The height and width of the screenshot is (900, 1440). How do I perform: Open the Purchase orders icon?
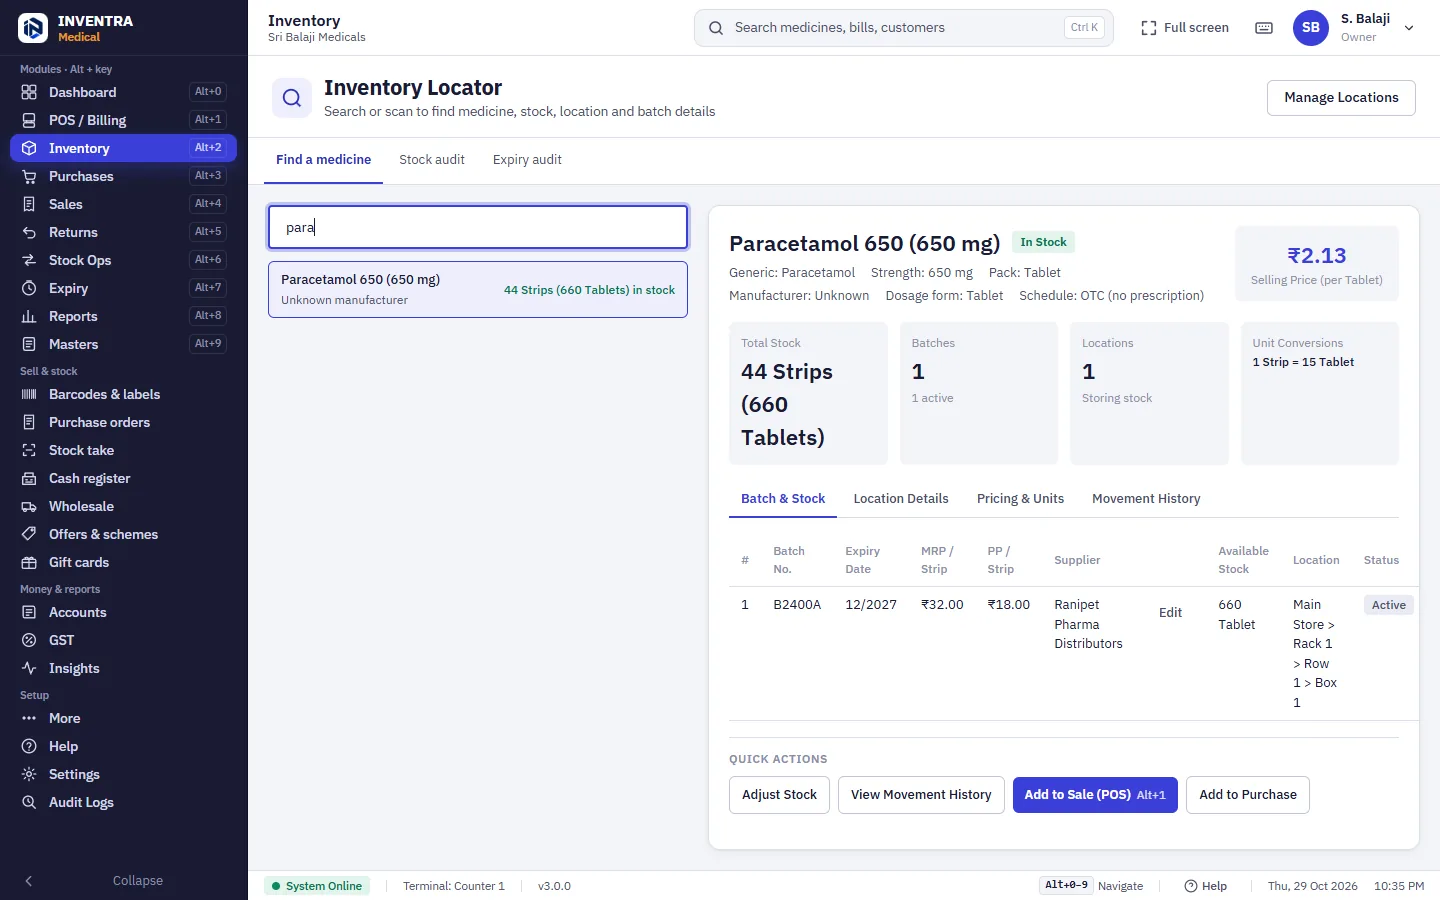(x=29, y=422)
